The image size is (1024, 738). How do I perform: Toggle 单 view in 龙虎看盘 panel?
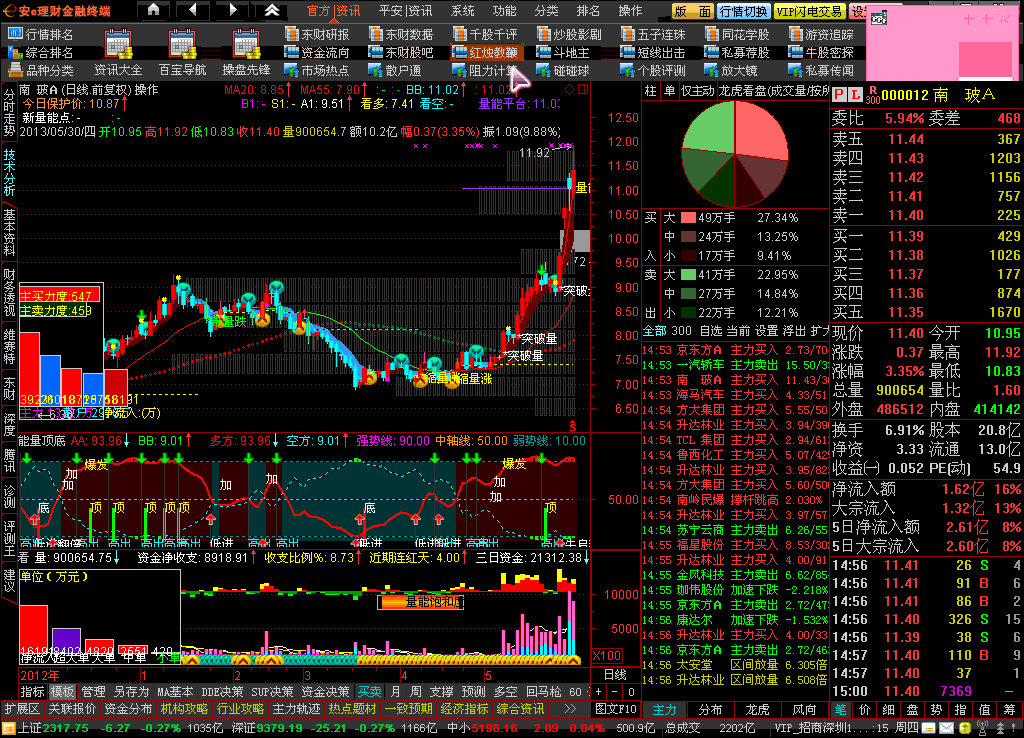click(669, 91)
